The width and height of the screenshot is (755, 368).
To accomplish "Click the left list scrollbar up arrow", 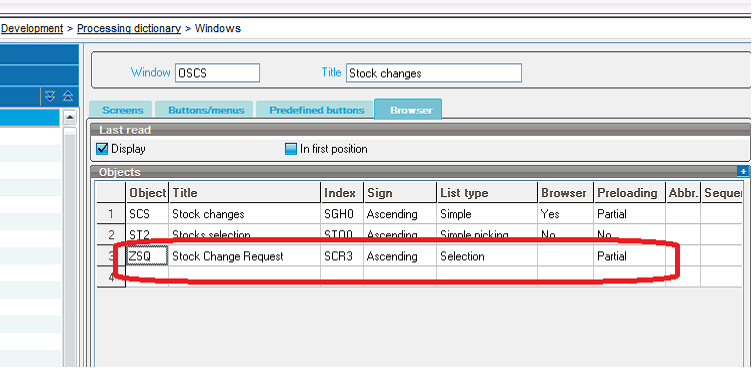I will click(70, 118).
